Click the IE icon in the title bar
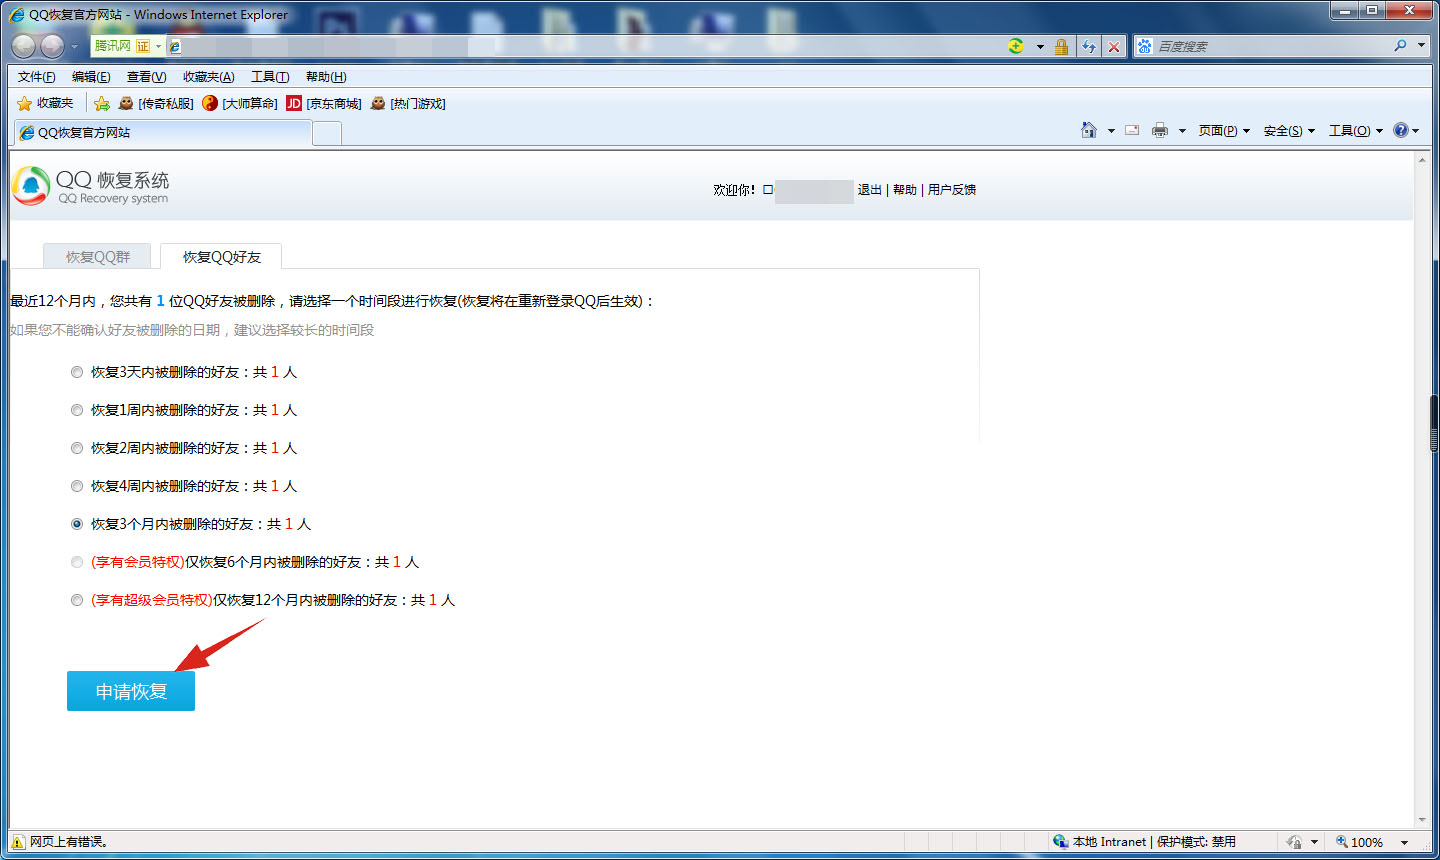Viewport: 1440px width, 860px height. pyautogui.click(x=17, y=14)
